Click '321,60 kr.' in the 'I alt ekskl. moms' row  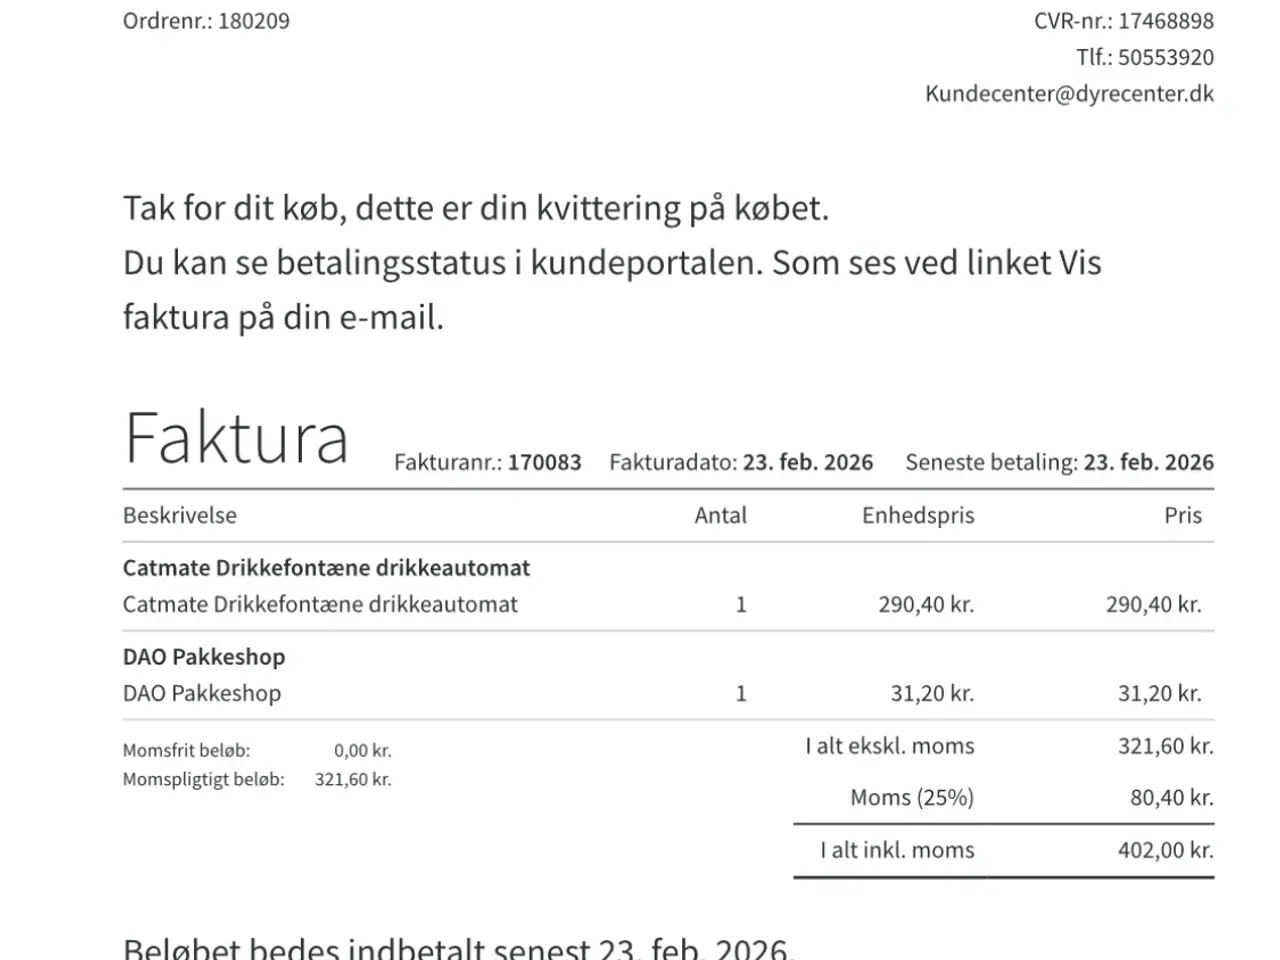(x=1165, y=746)
